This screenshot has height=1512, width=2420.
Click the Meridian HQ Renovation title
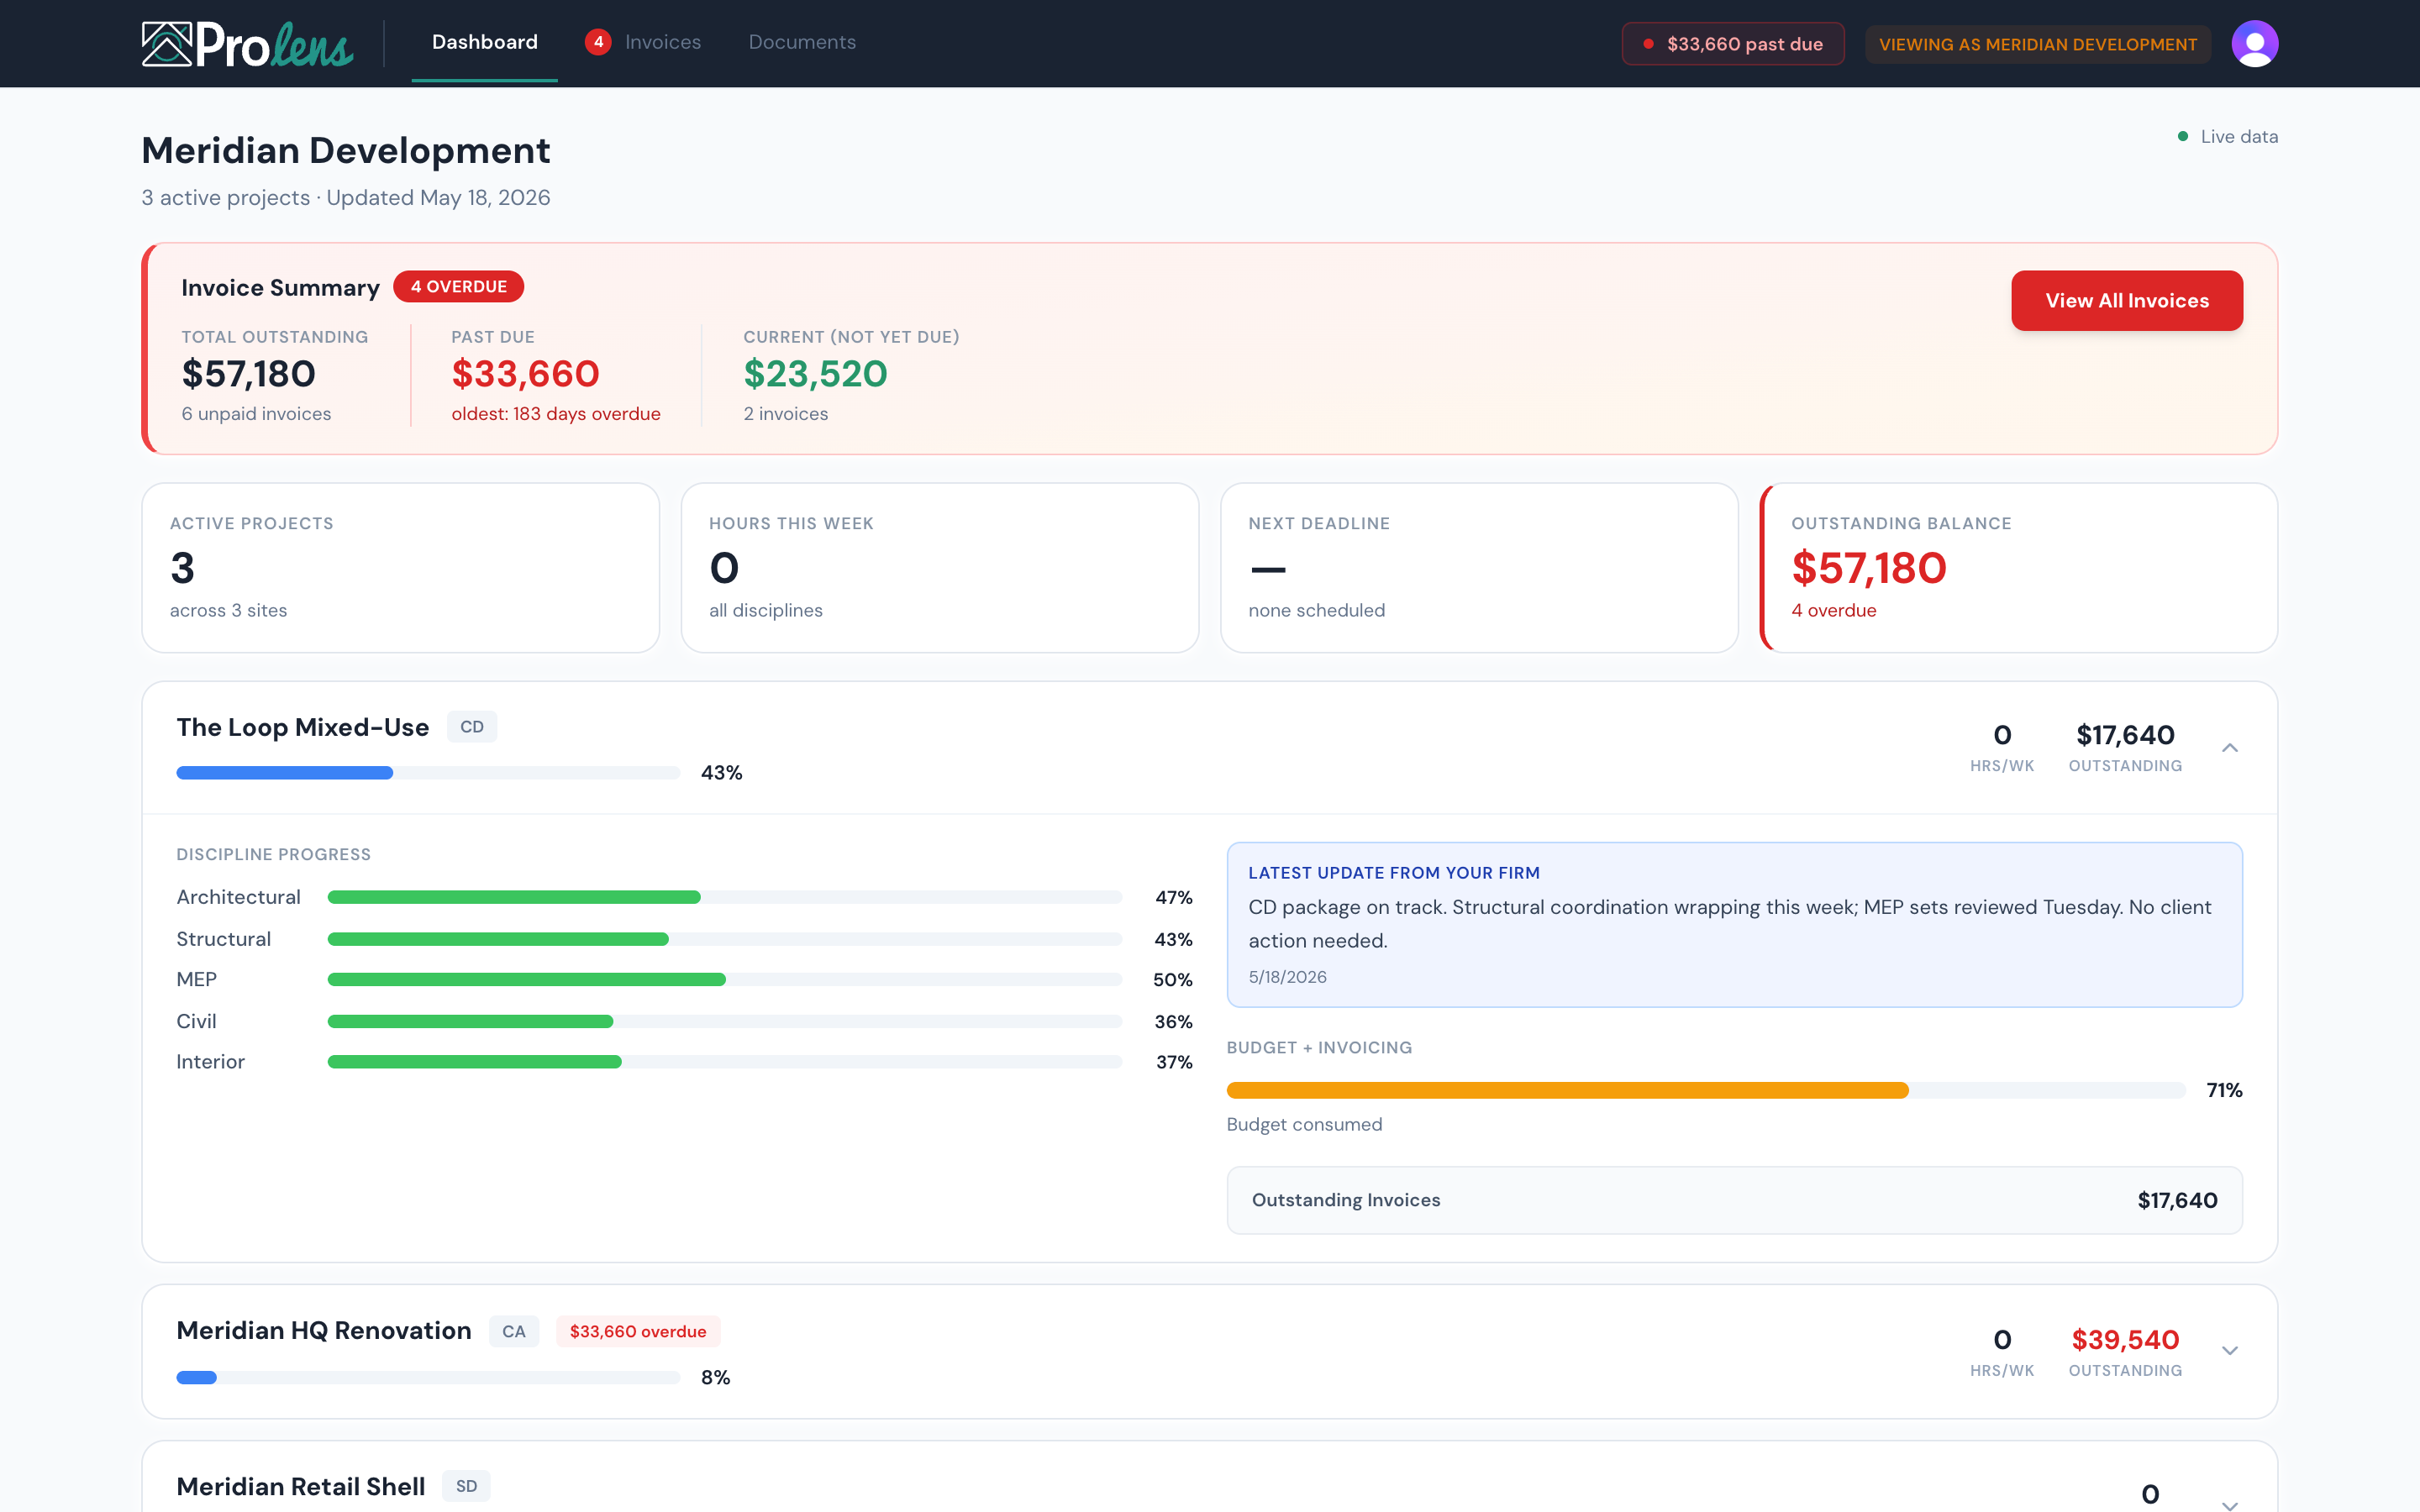pos(324,1331)
